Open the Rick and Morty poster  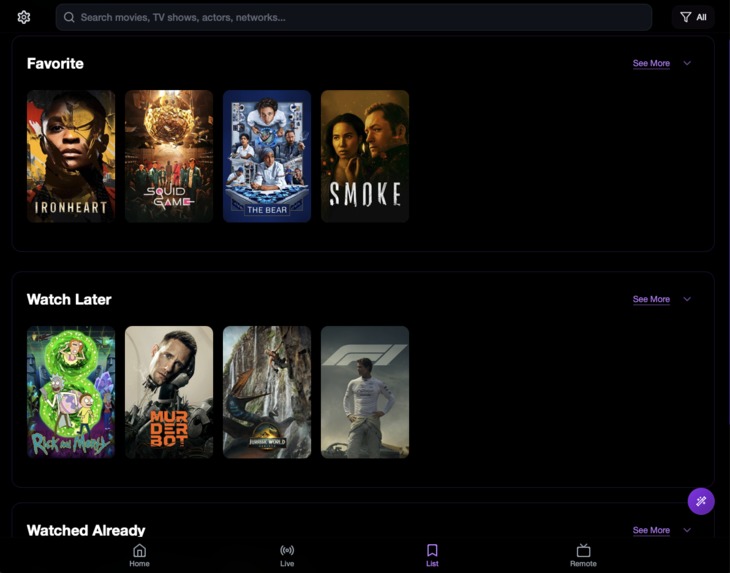[x=71, y=392]
